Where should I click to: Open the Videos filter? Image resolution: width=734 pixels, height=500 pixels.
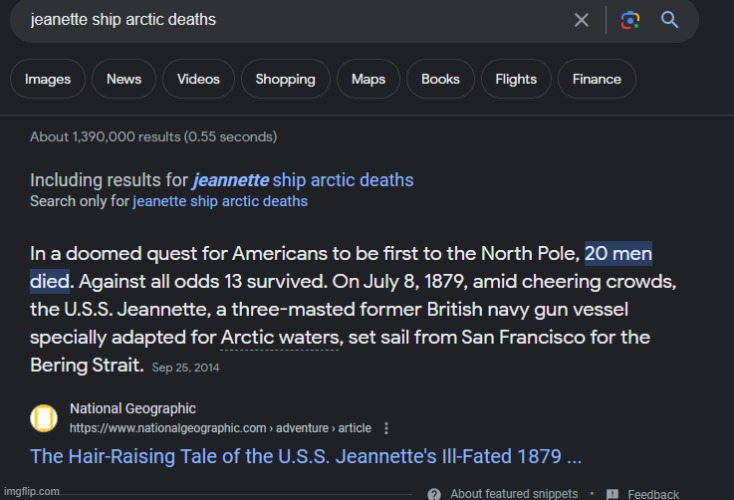pos(198,79)
